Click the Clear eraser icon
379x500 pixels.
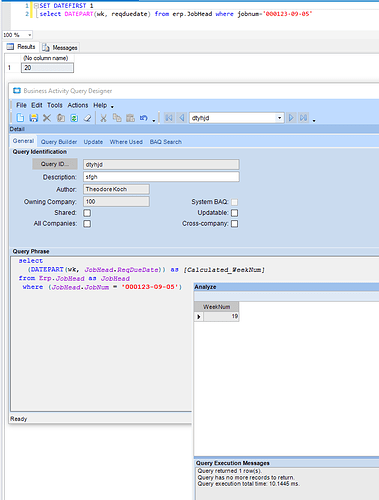[x=87, y=118]
